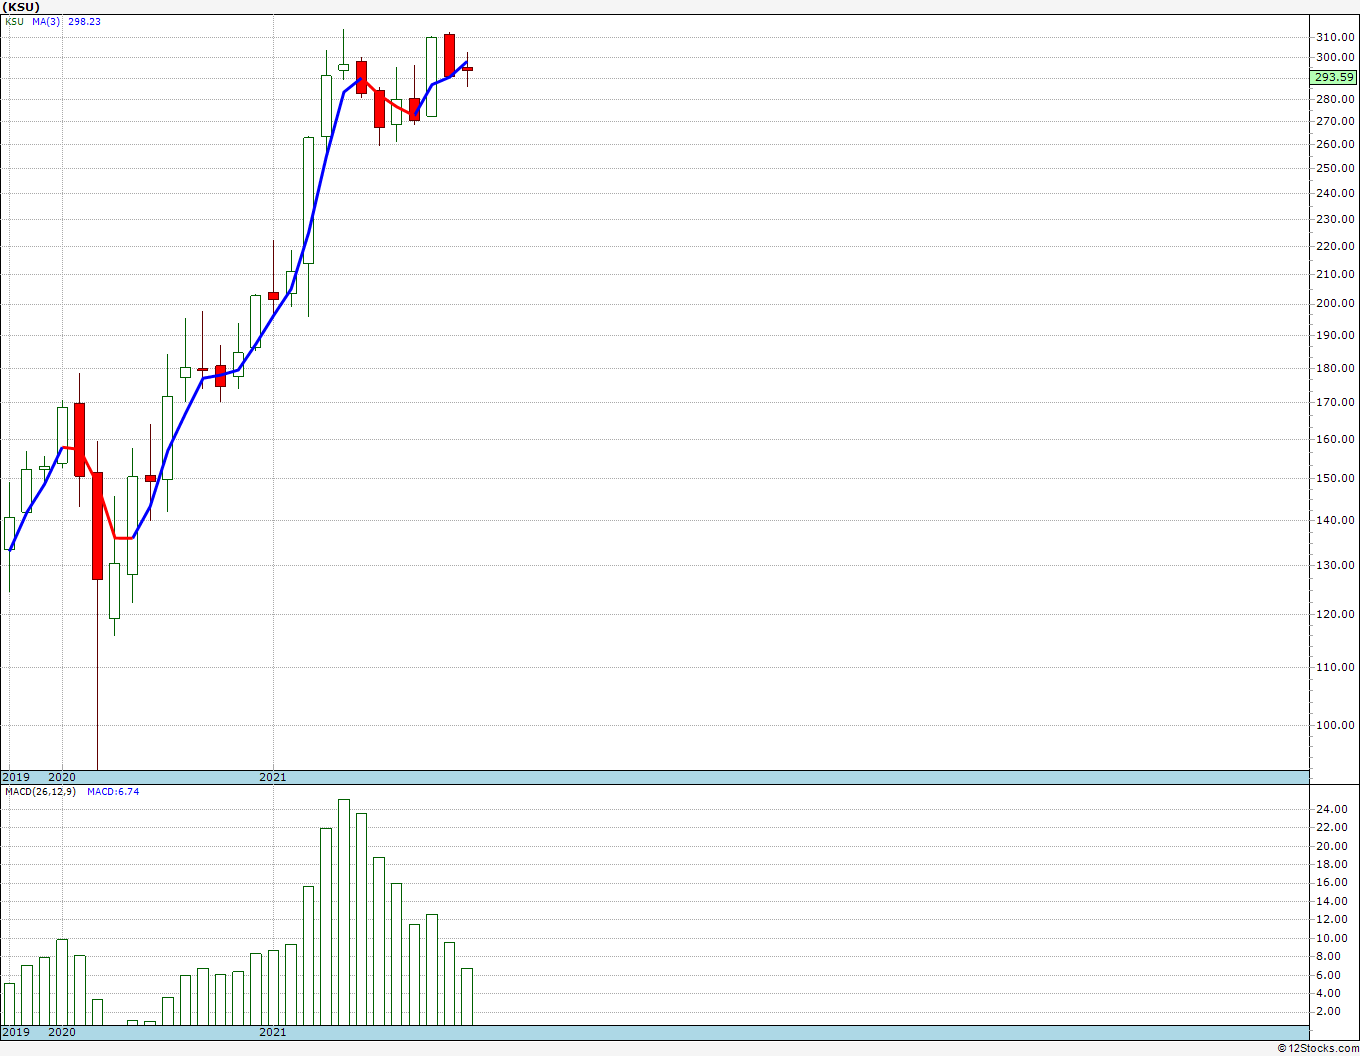Screen dimensions: 1360x1056
Task: Click the (KSU) chart title
Action: pyautogui.click(x=22, y=7)
